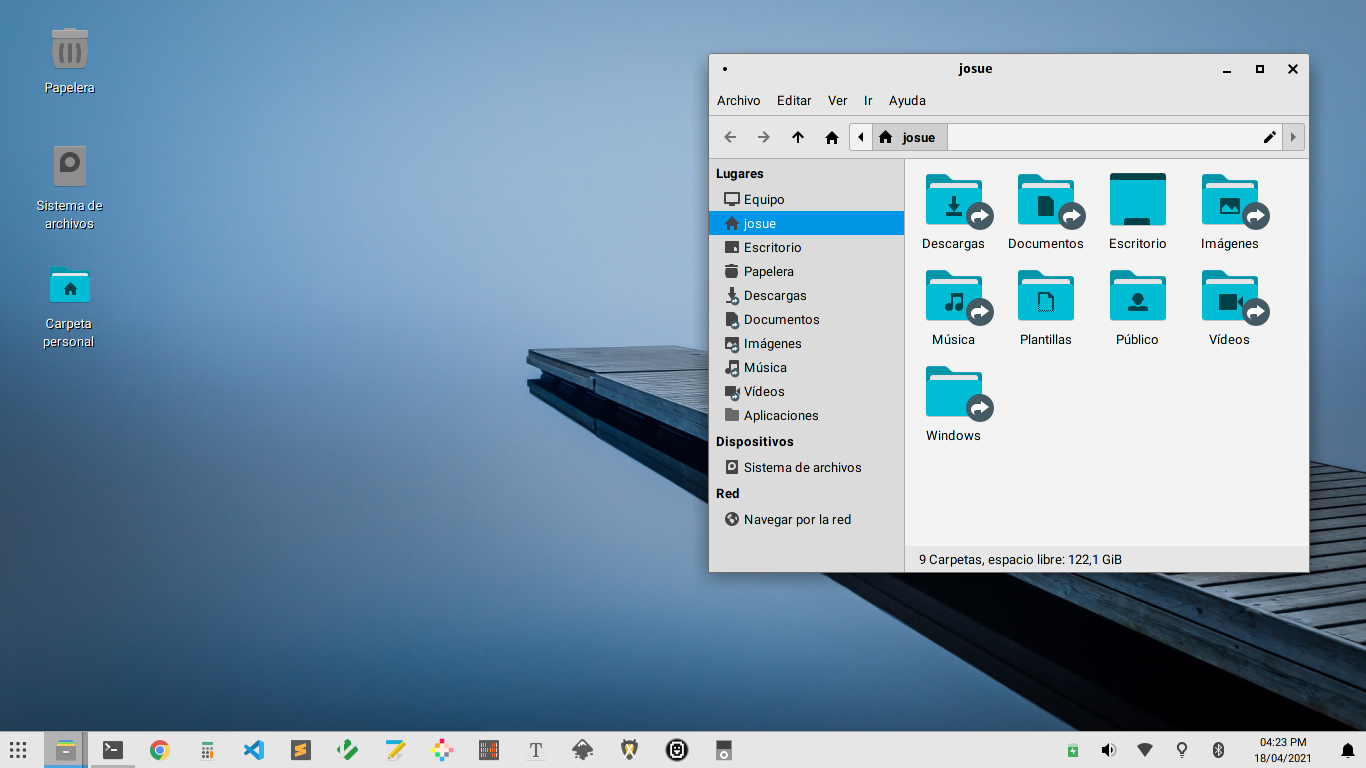Click the home toolbar button

(832, 137)
